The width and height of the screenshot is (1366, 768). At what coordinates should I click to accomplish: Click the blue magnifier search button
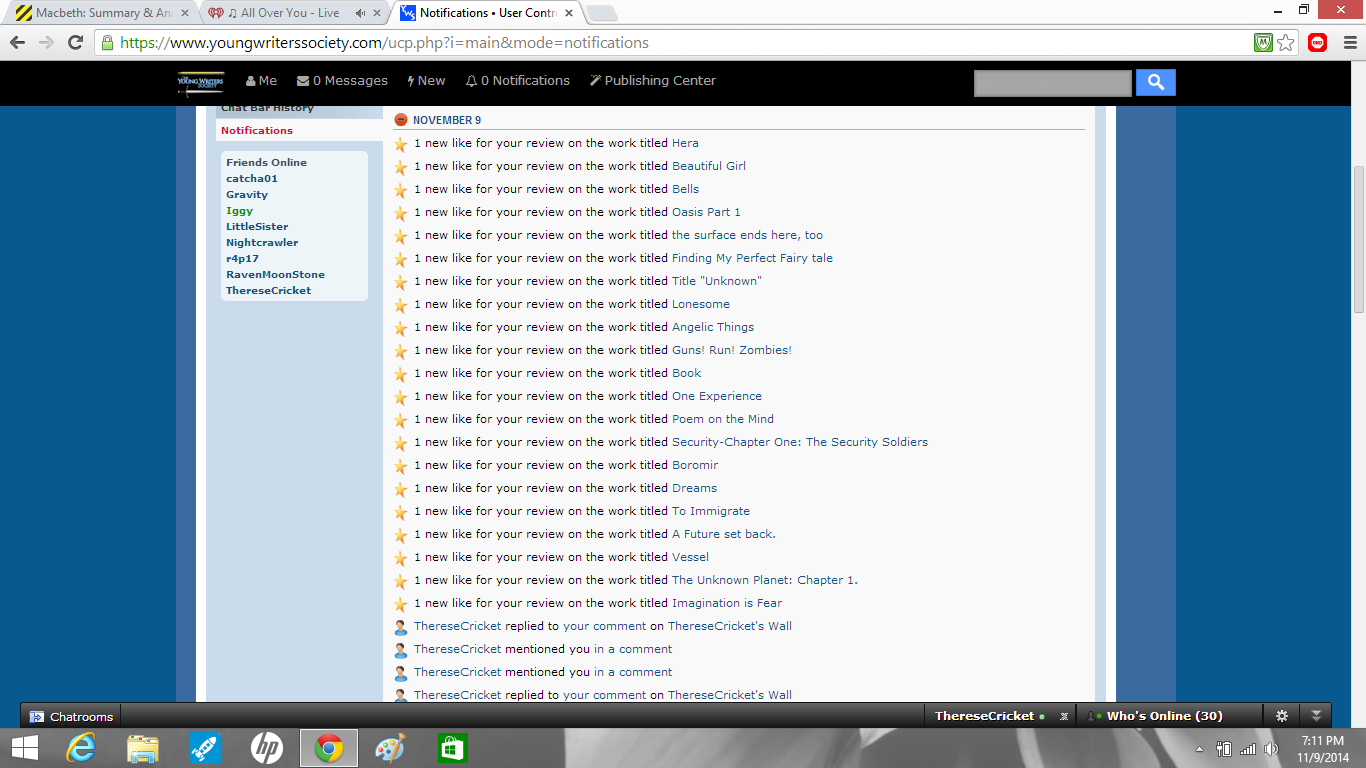(x=1156, y=83)
